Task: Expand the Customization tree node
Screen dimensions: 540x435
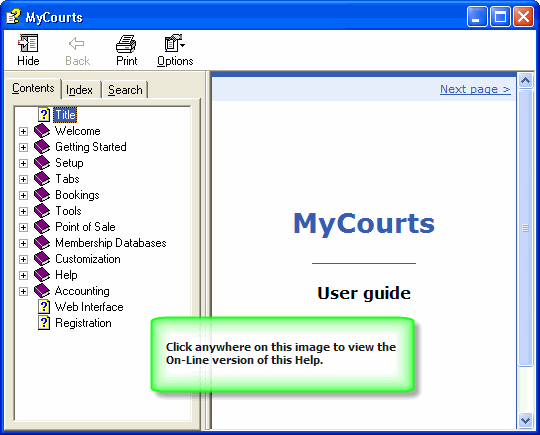Action: 23,259
